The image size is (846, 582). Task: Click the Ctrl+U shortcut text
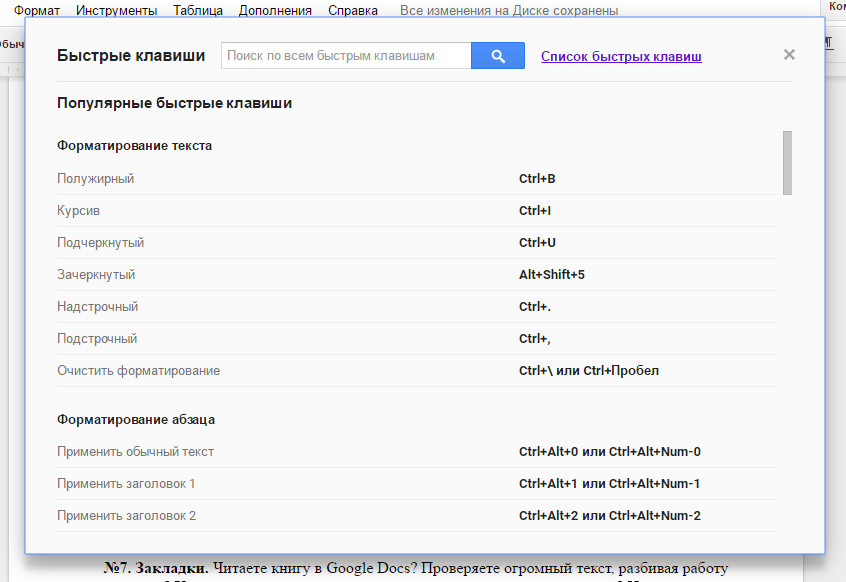click(x=537, y=243)
